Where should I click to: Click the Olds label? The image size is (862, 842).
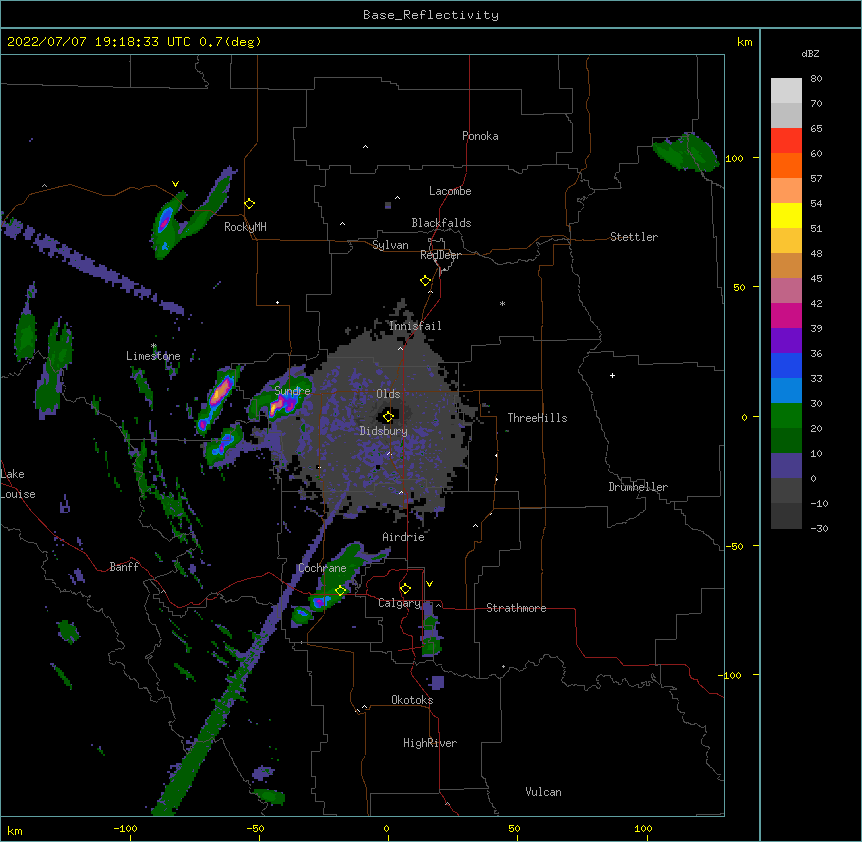[x=388, y=394]
